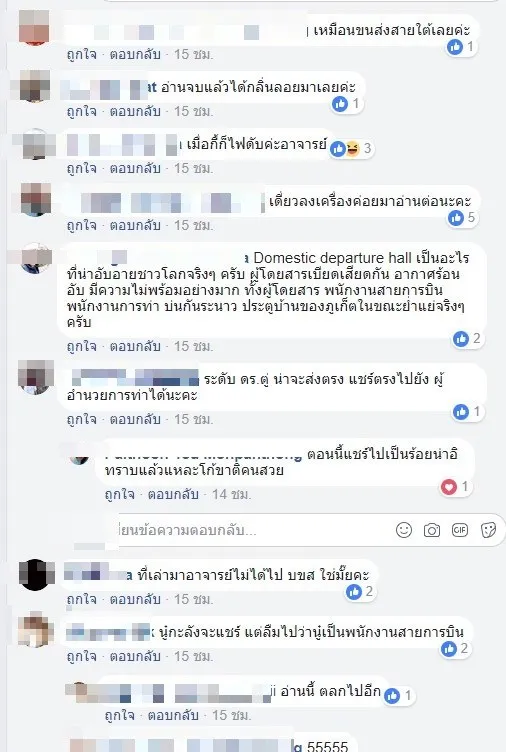The image size is (506, 752).
Task: Reply to the เมื่อกี้ก็ไฟดับ comment
Action: click(135, 168)
